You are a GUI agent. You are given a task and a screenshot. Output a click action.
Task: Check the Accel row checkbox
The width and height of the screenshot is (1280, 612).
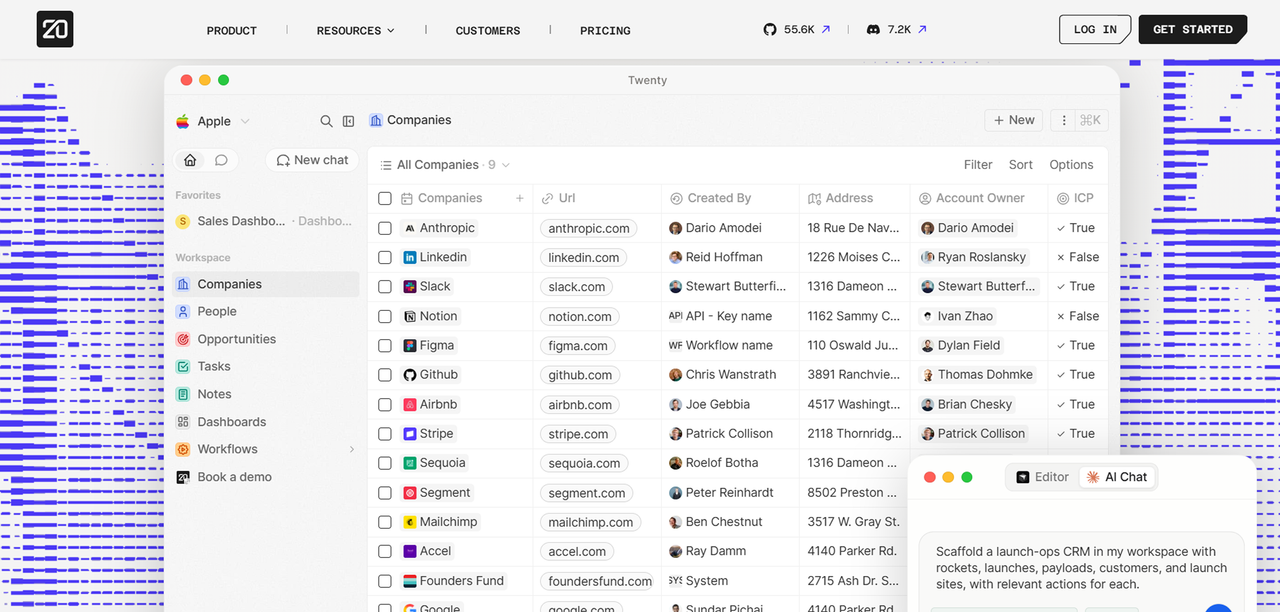pyautogui.click(x=385, y=551)
